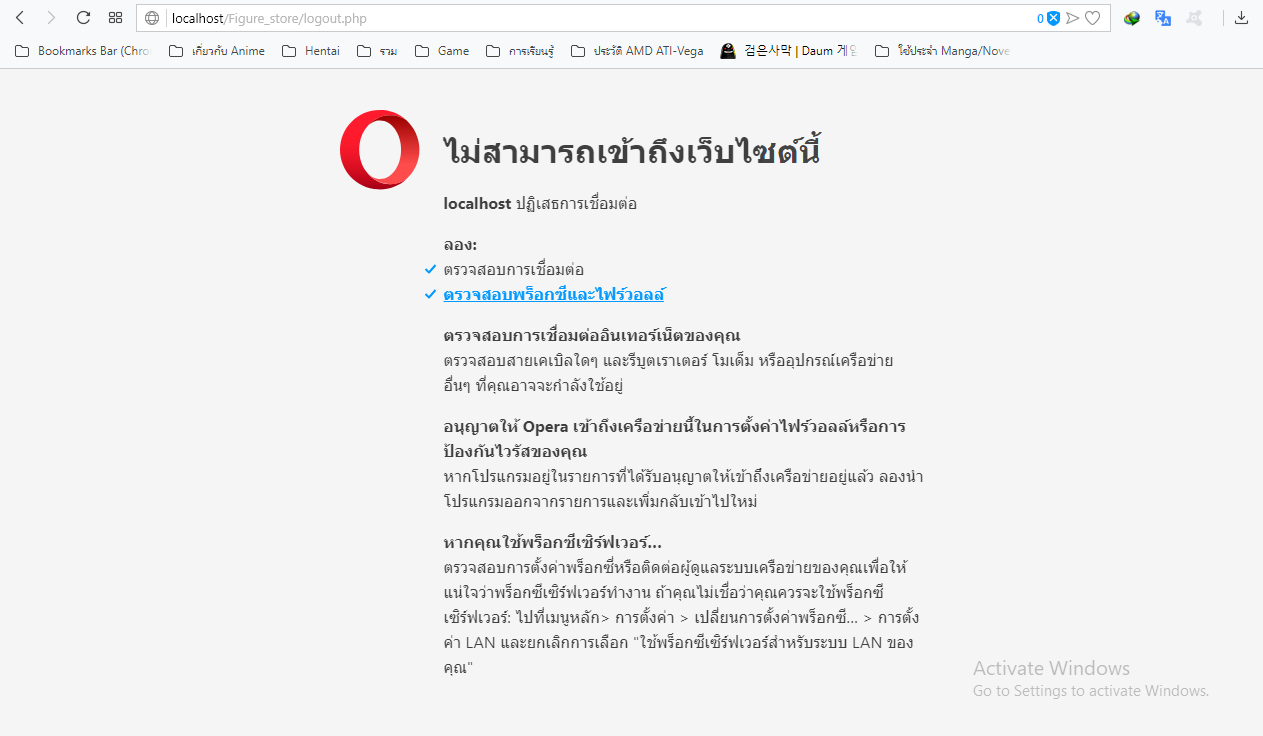
Task: Click the ตรวจสอบพร็อกซีและไฟร์วอลล์ link
Action: tap(554, 295)
